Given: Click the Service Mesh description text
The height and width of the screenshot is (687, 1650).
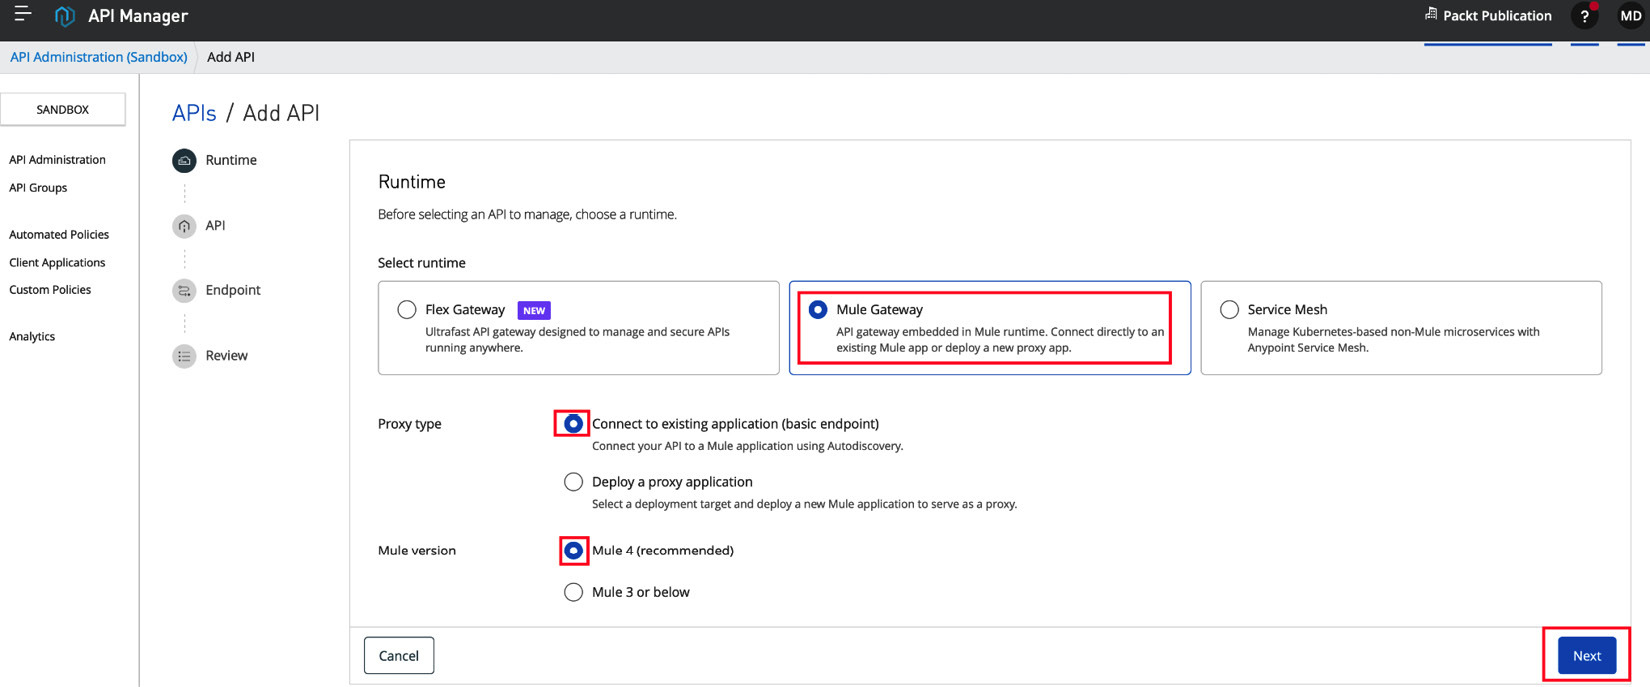Looking at the screenshot, I should point(1394,340).
